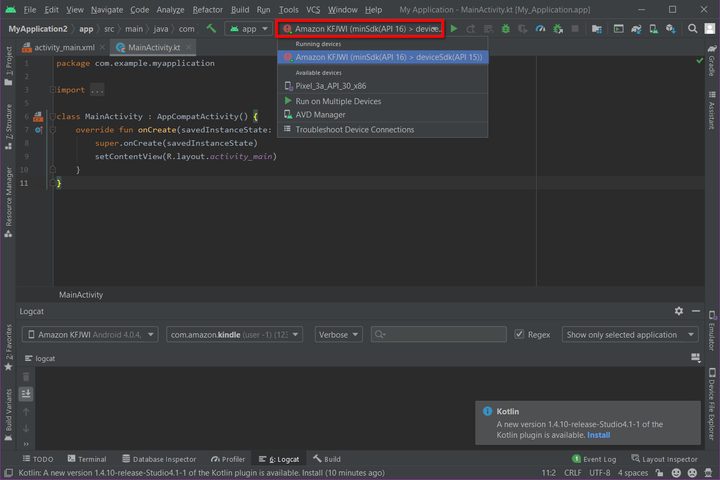
Task: Open the app run configuration dropdown
Action: point(248,28)
